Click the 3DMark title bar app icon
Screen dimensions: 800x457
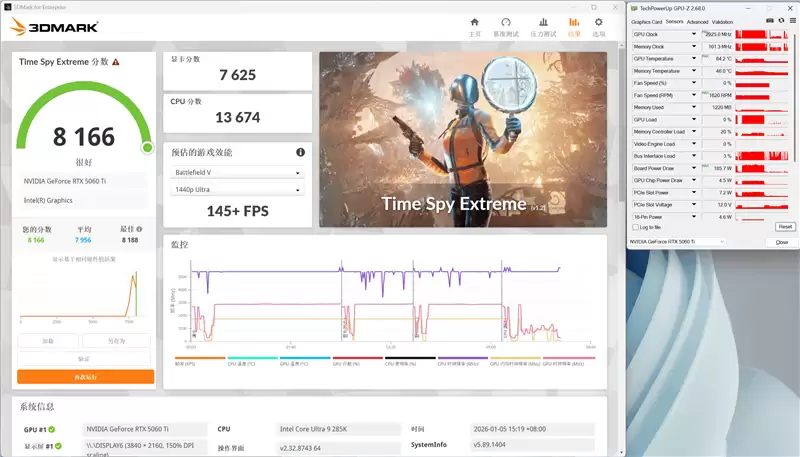tap(8, 7)
